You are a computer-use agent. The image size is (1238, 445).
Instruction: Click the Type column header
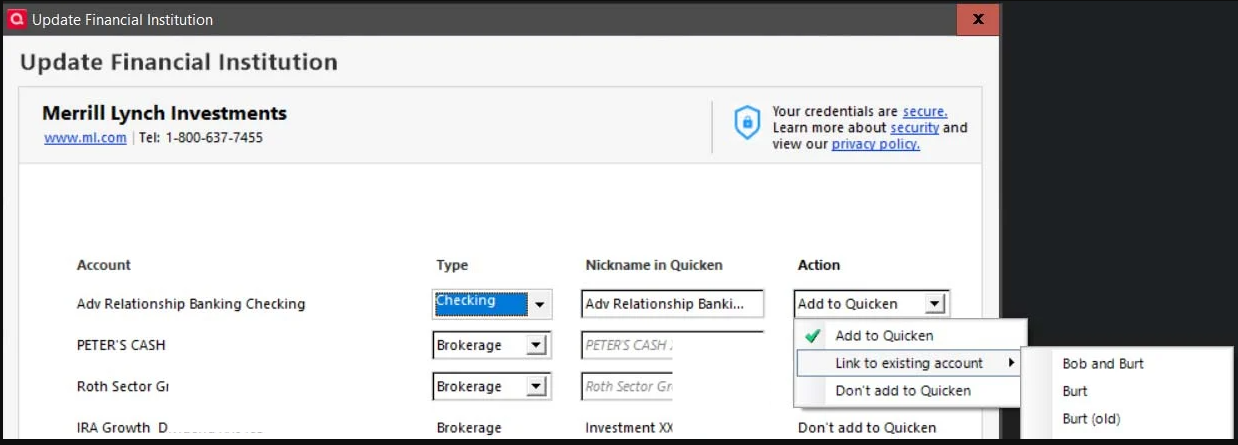(452, 265)
